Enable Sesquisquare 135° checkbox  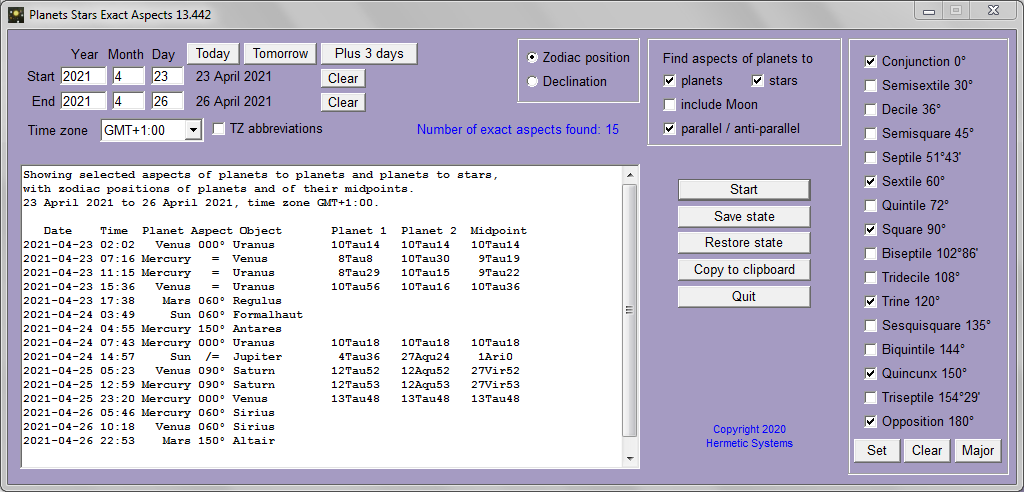(x=871, y=325)
